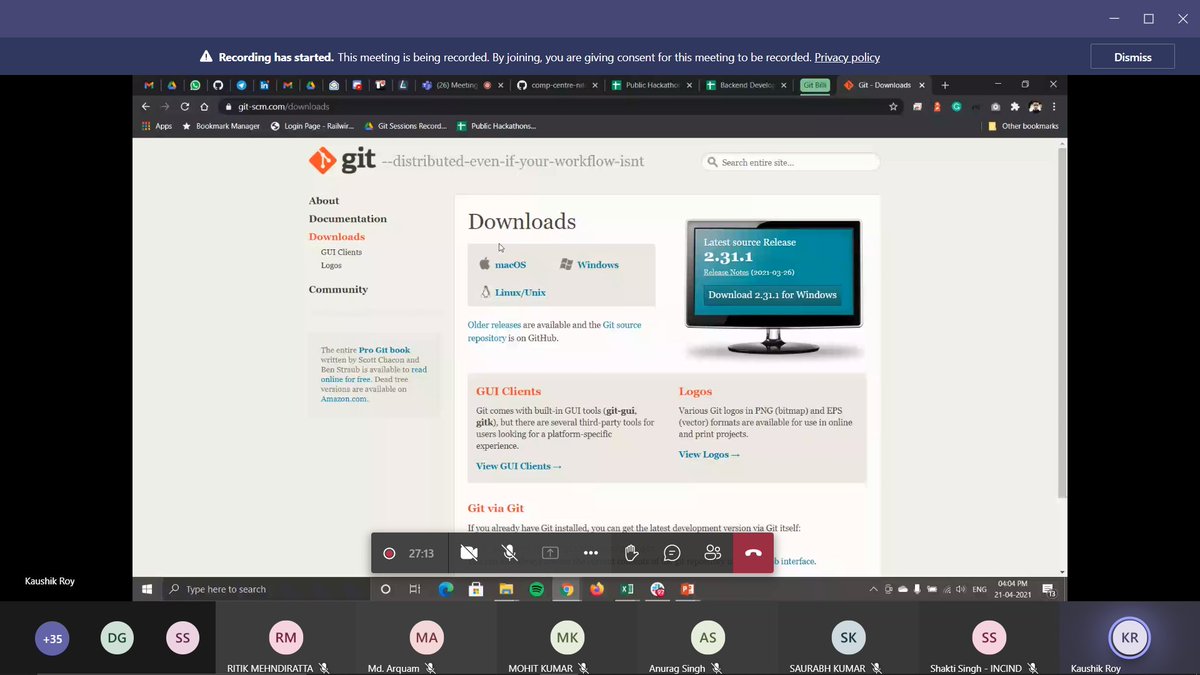The image size is (1200, 675).
Task: Open the Windows Start button
Action: click(x=146, y=589)
